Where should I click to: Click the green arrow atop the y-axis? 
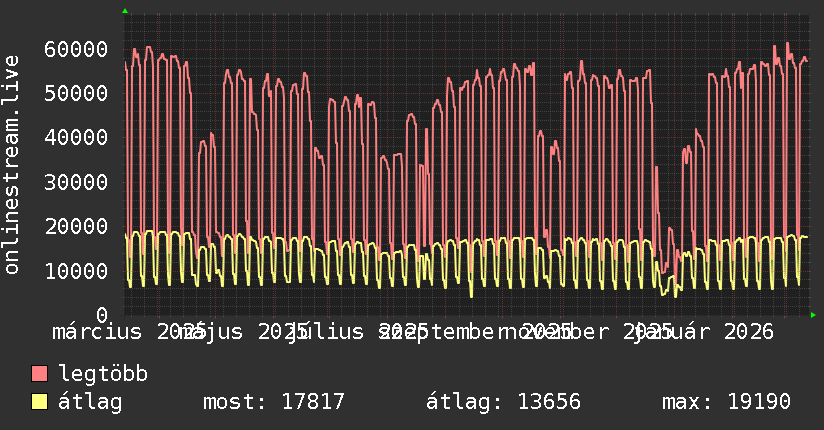[x=125, y=11]
